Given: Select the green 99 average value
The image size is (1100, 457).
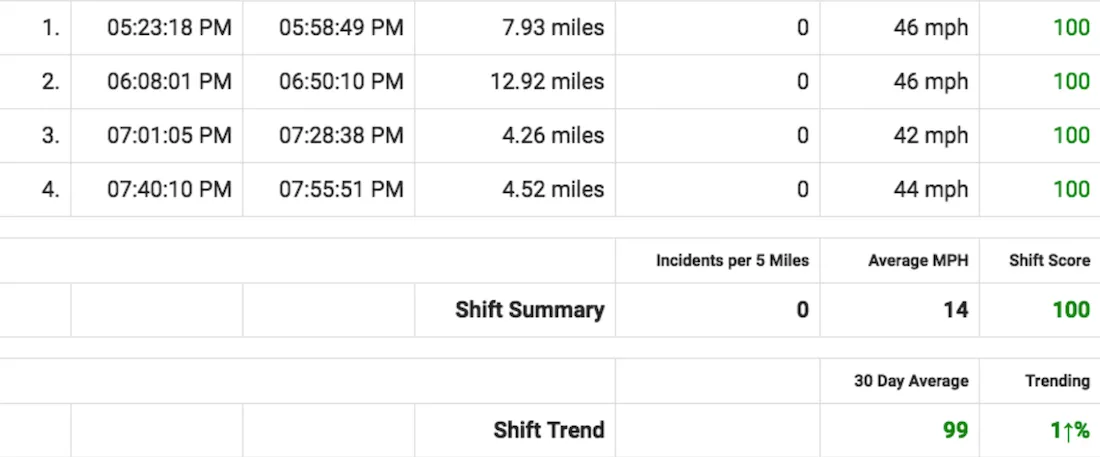Looking at the screenshot, I should (x=956, y=430).
